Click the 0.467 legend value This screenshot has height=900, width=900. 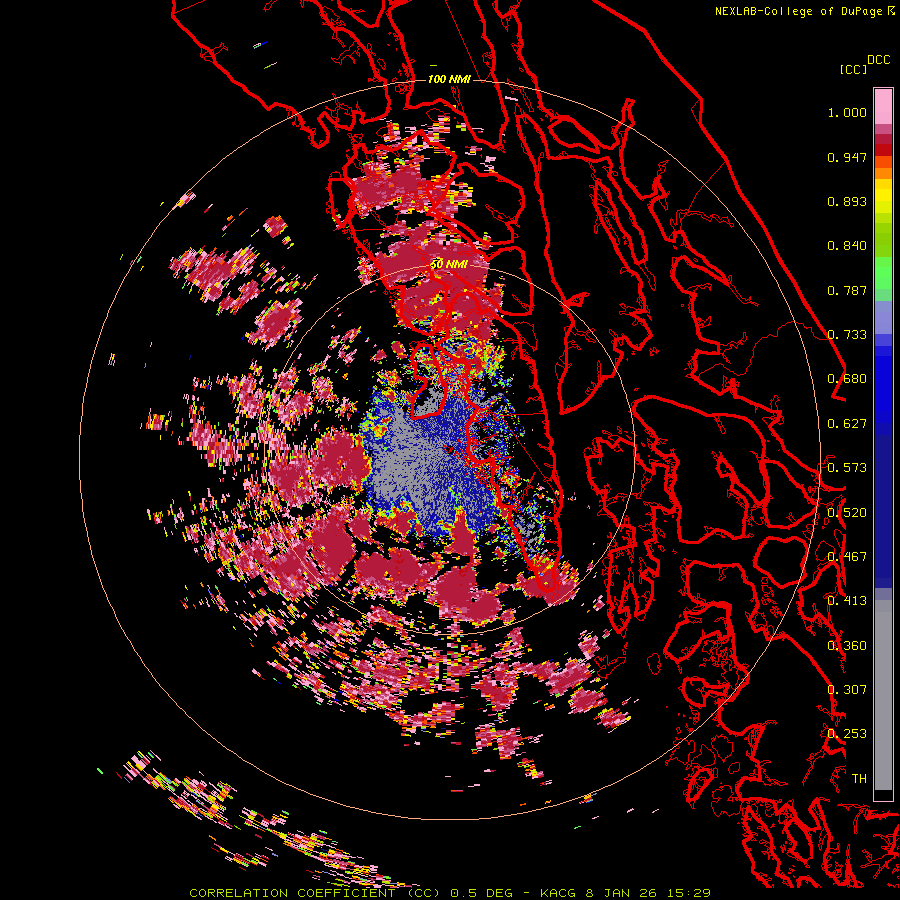point(847,557)
